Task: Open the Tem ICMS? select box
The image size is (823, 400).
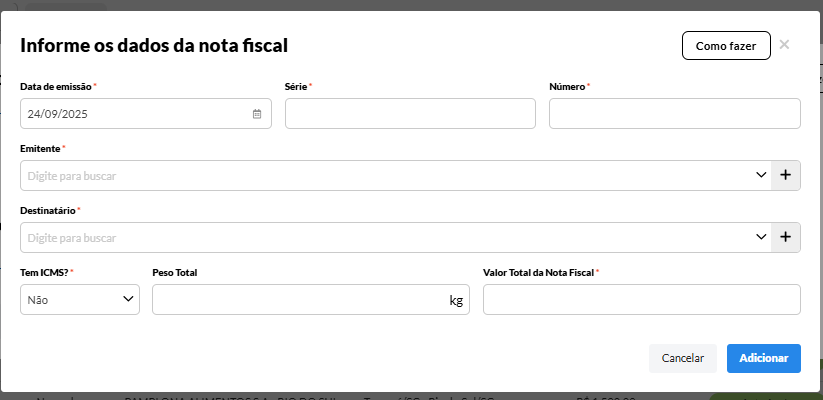Action: coord(80,299)
